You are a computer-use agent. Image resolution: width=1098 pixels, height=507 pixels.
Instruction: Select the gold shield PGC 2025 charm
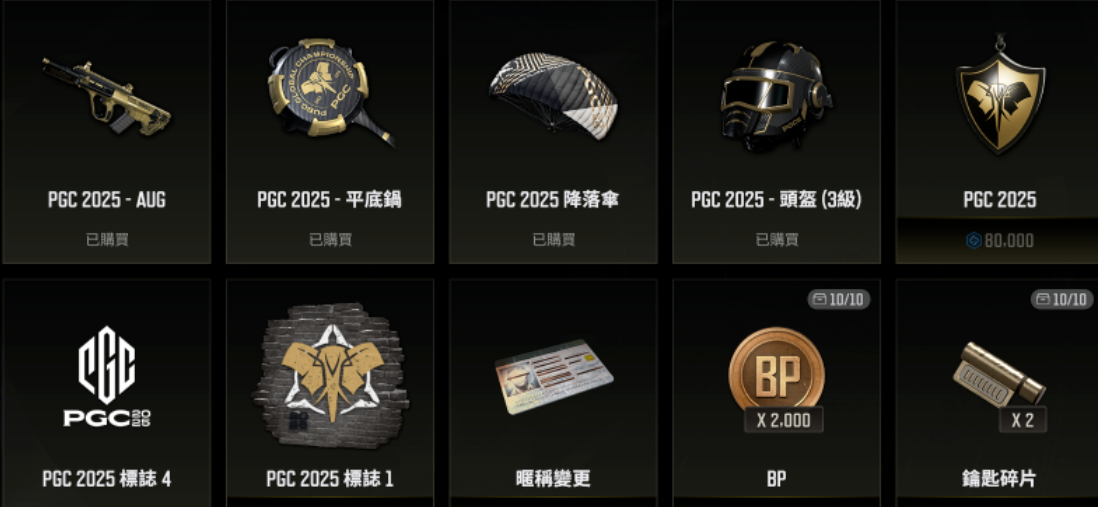(1000, 95)
